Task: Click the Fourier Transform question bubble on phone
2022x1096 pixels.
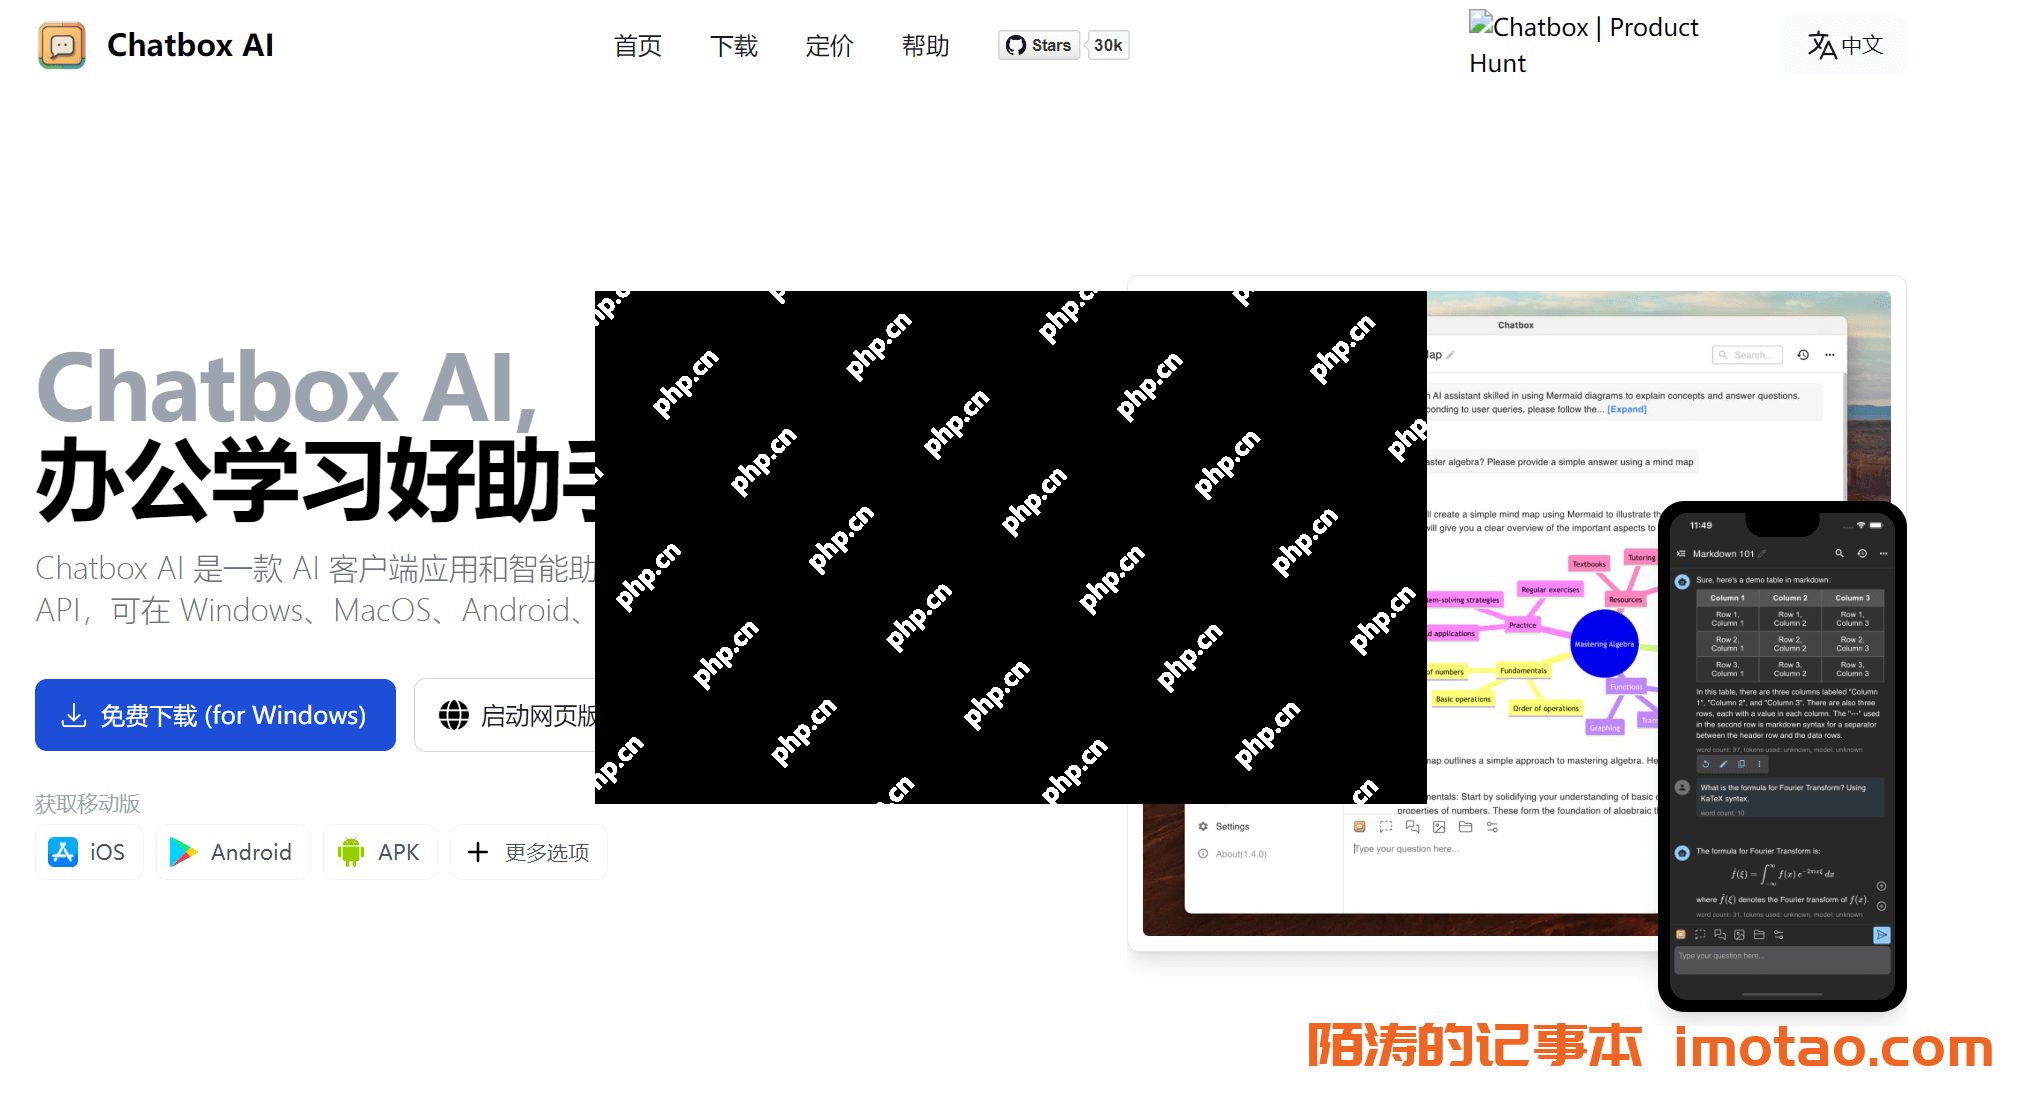Action: pos(1790,798)
